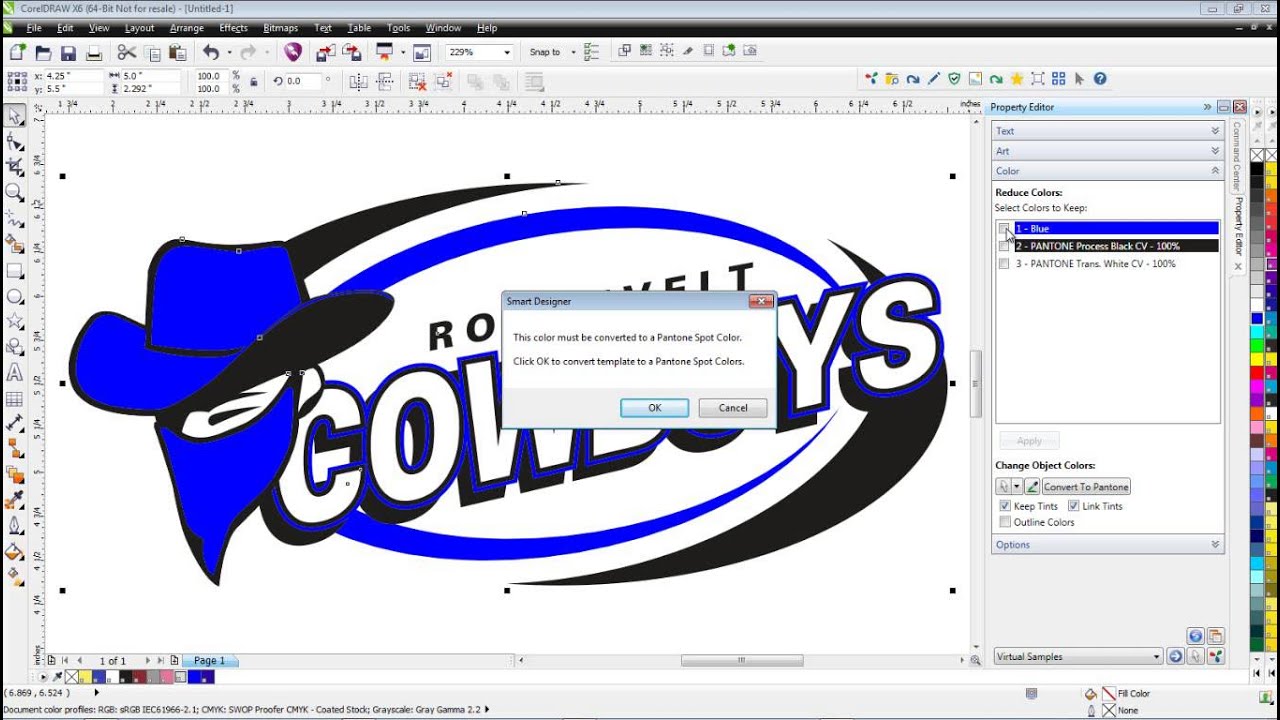Image resolution: width=1280 pixels, height=720 pixels.
Task: Undo the last action
Action: click(x=211, y=53)
